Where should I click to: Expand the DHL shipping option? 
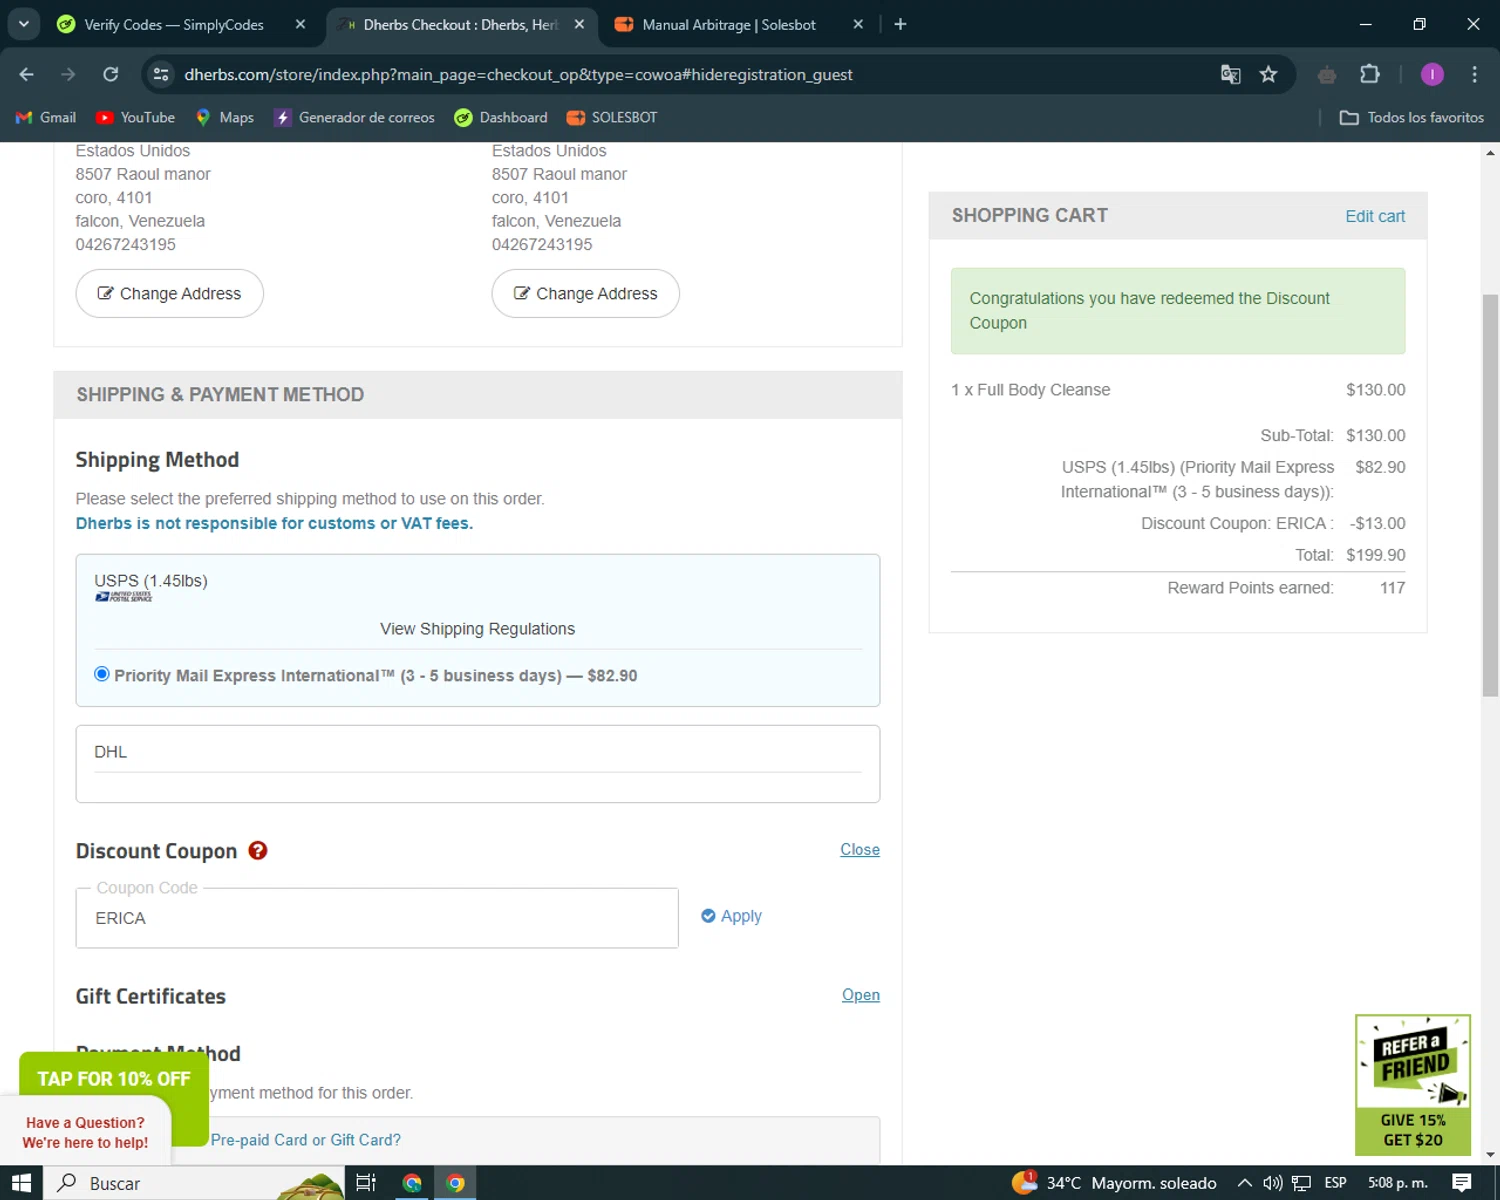point(478,763)
